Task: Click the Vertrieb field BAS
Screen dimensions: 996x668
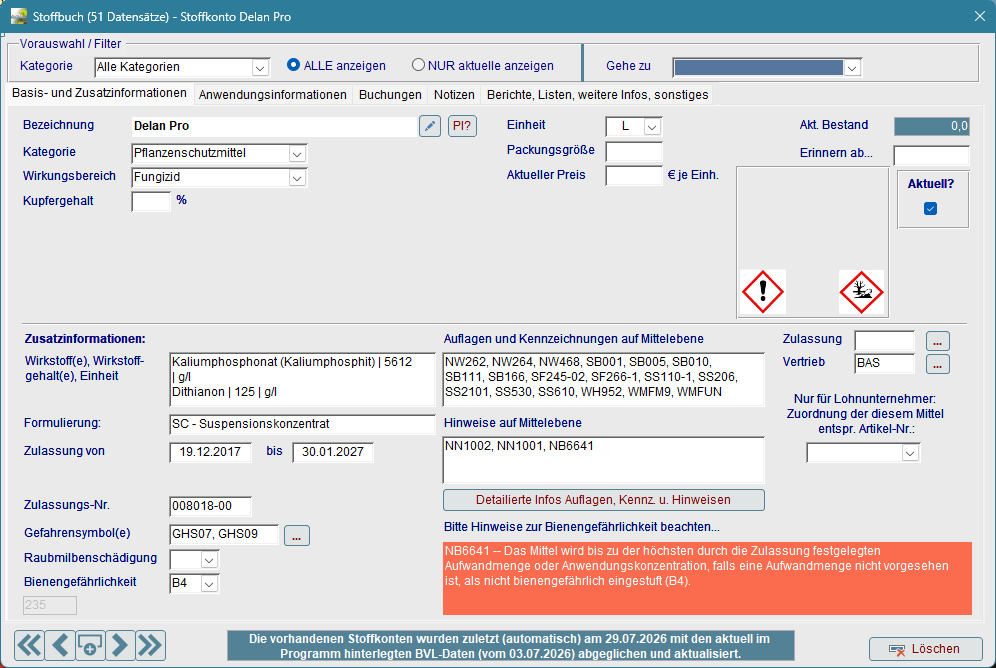Action: click(x=884, y=363)
